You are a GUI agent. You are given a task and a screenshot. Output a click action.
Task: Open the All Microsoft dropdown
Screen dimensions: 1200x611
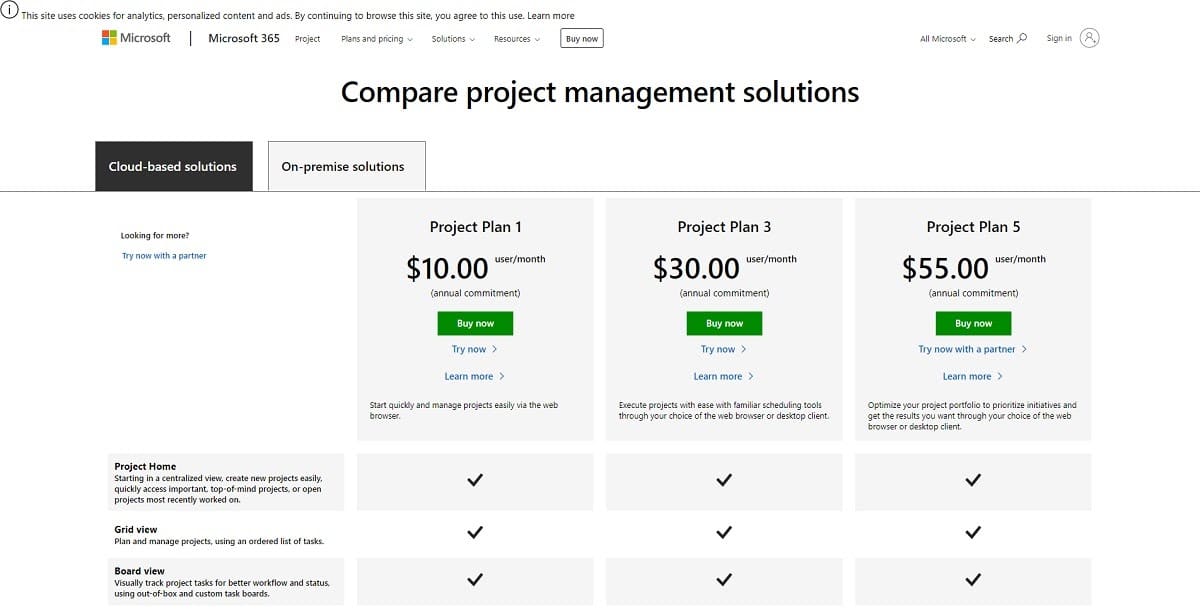944,38
